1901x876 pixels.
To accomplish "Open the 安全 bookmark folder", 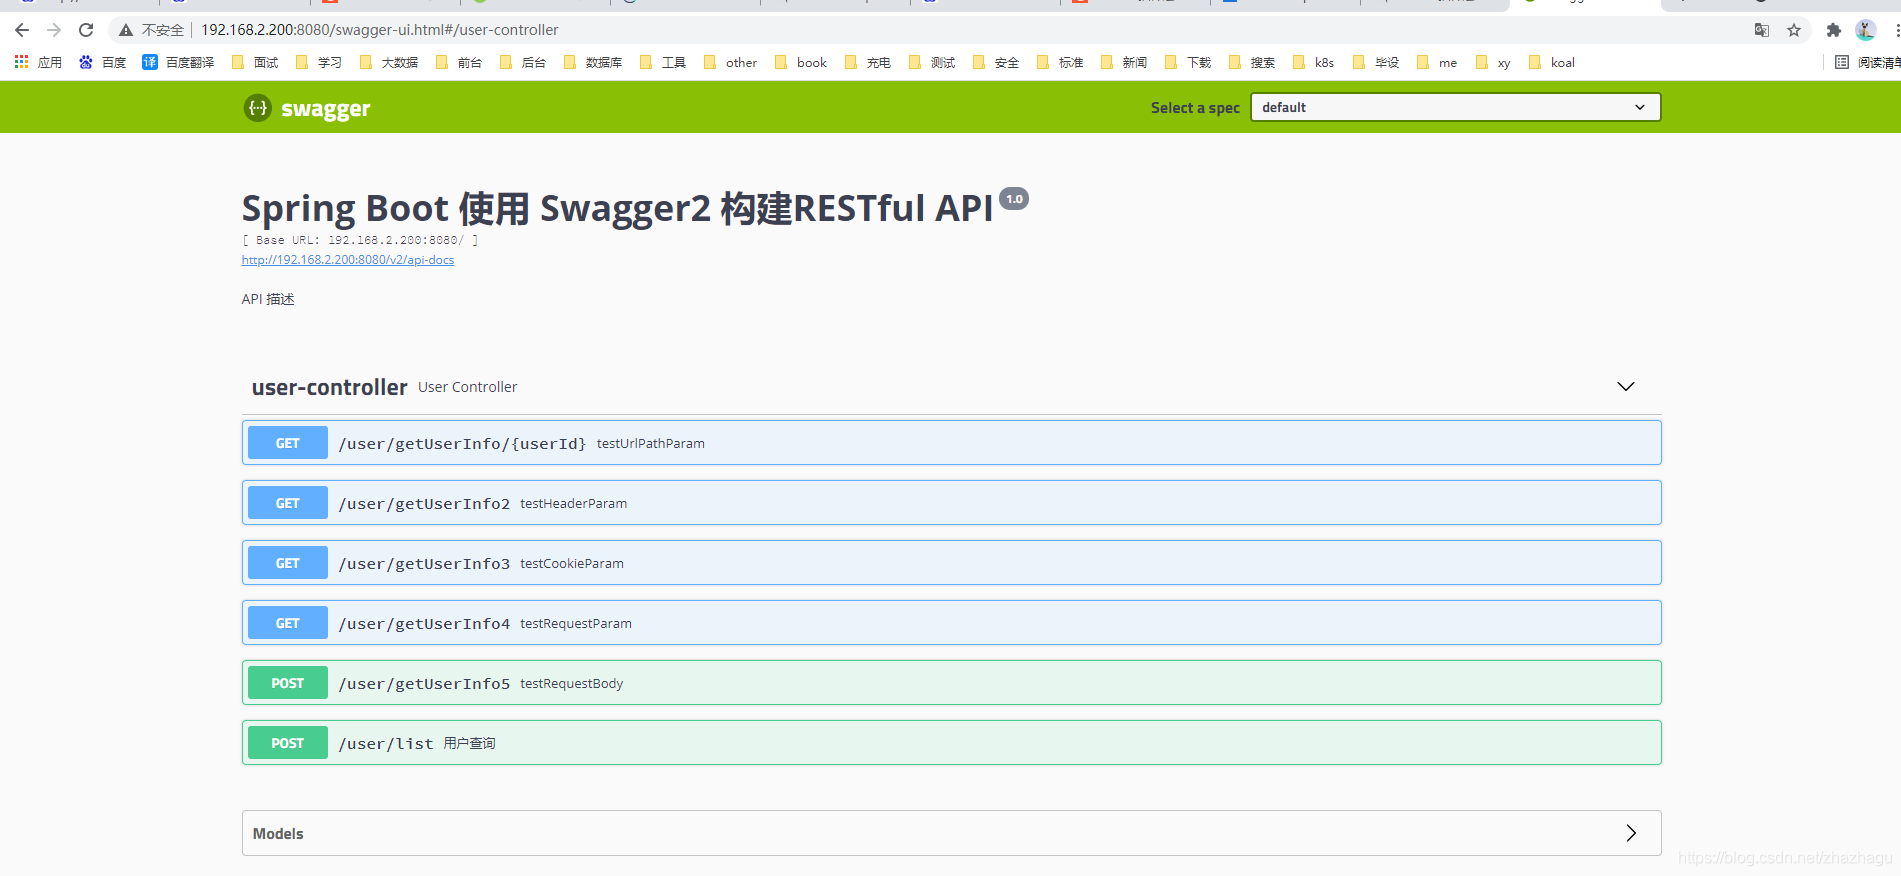I will point(996,62).
